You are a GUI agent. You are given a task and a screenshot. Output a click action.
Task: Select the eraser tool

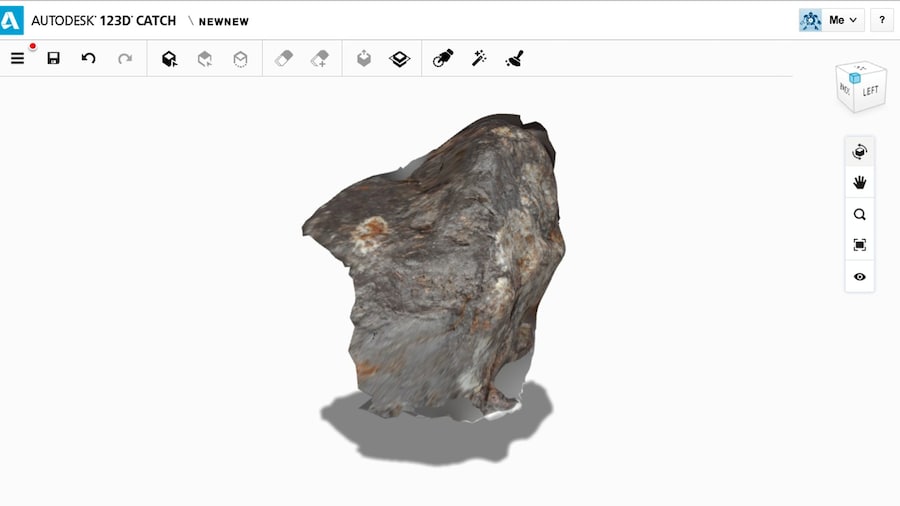pyautogui.click(x=284, y=58)
